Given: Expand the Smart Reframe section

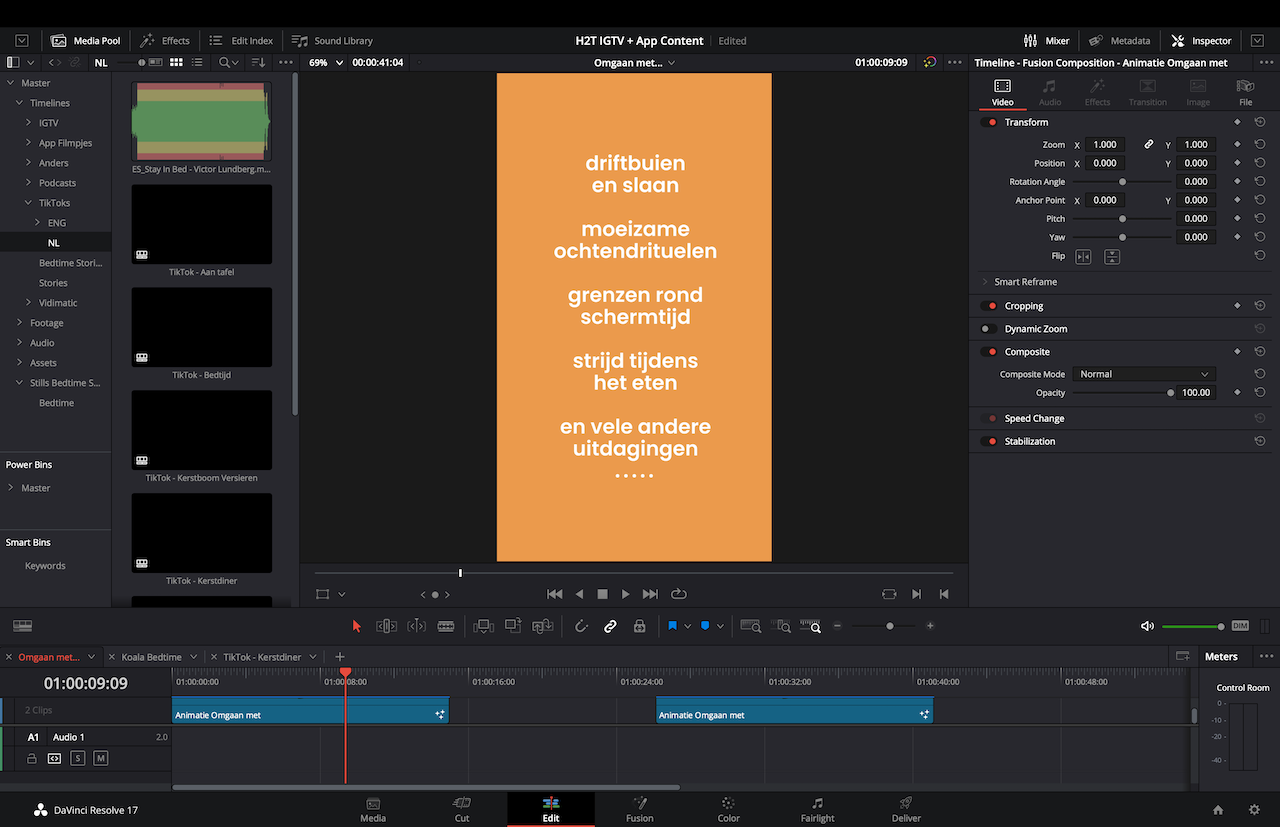Looking at the screenshot, I should [x=985, y=282].
